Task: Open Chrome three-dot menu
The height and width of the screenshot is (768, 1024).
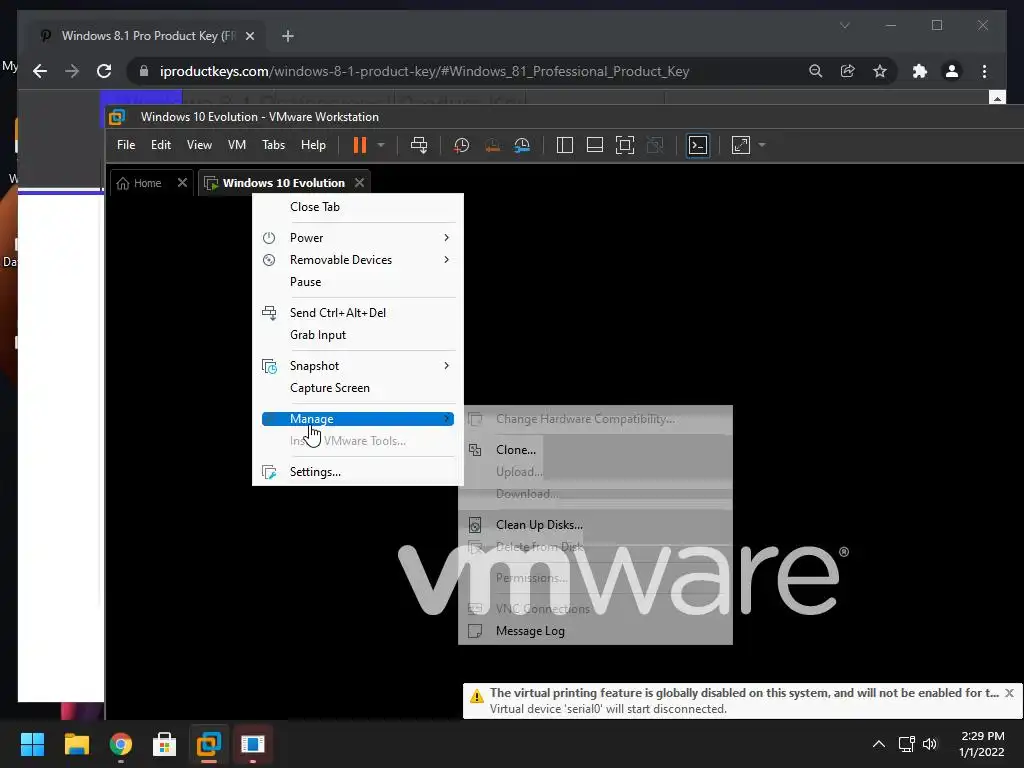Action: (x=984, y=71)
